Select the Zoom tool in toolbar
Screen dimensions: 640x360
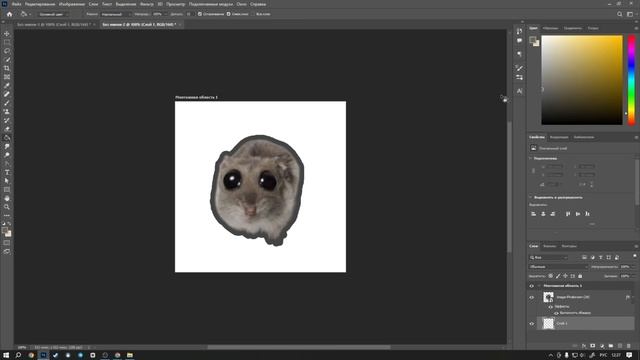(x=7, y=207)
